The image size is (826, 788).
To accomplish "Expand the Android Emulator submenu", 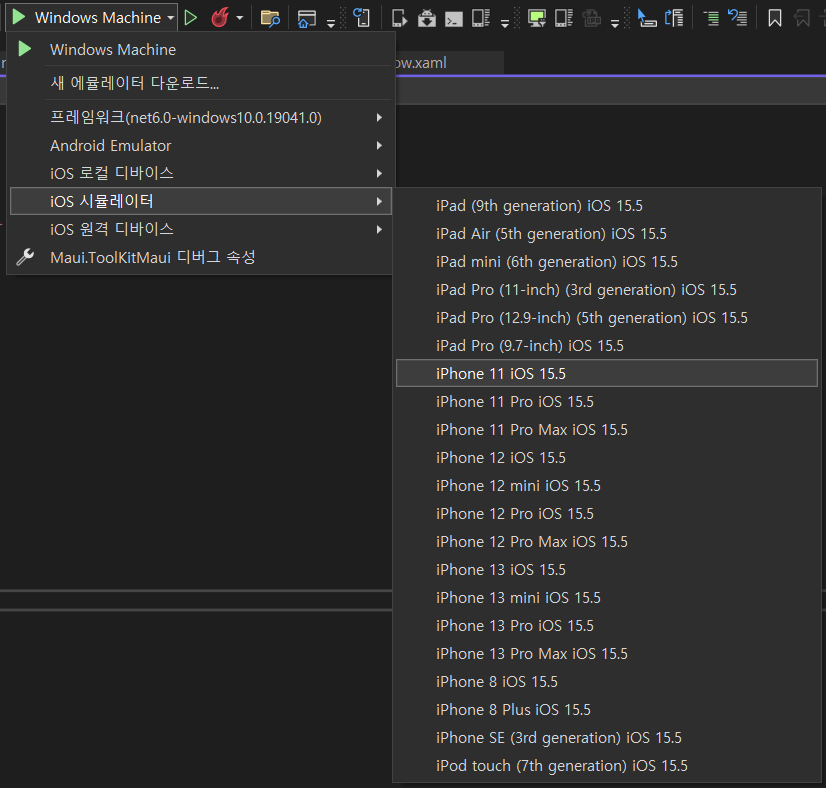I will tap(200, 145).
